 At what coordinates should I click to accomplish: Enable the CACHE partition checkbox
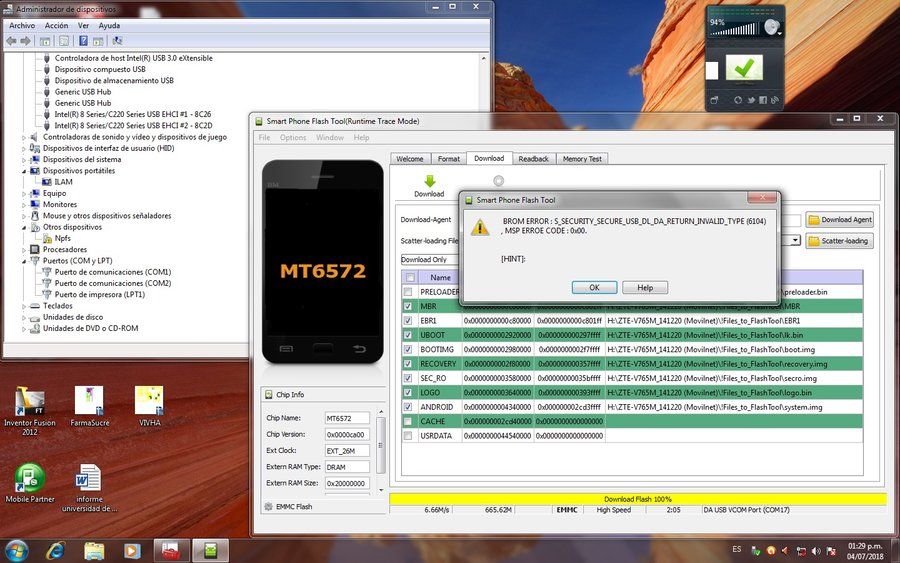(x=408, y=421)
